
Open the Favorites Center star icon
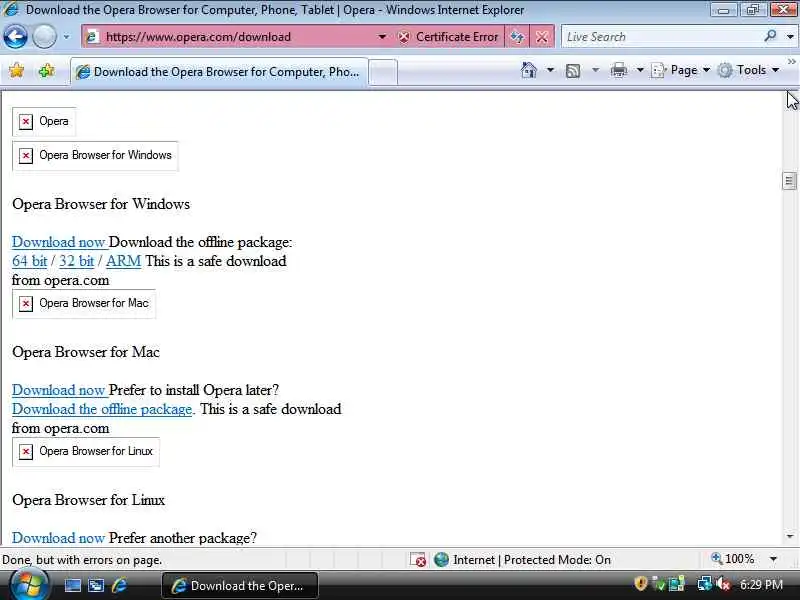coord(17,70)
